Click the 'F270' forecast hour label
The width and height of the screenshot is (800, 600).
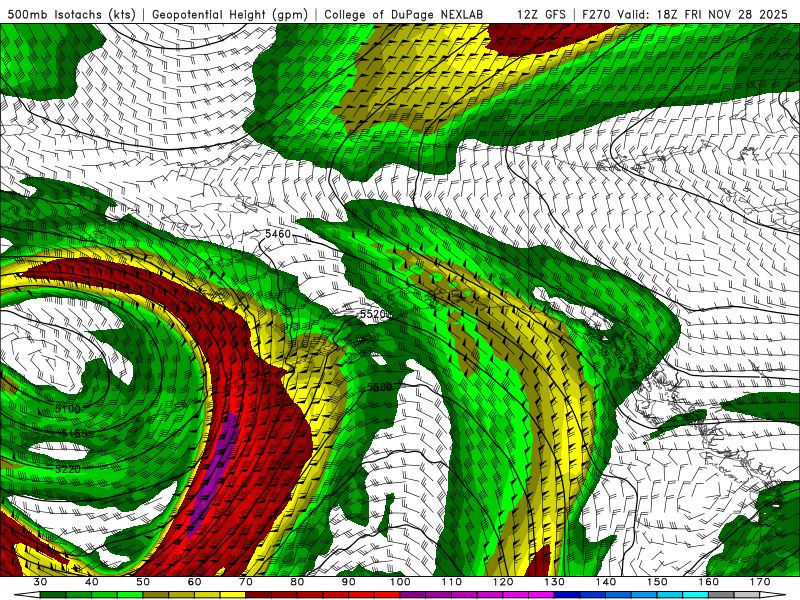pyautogui.click(x=597, y=14)
